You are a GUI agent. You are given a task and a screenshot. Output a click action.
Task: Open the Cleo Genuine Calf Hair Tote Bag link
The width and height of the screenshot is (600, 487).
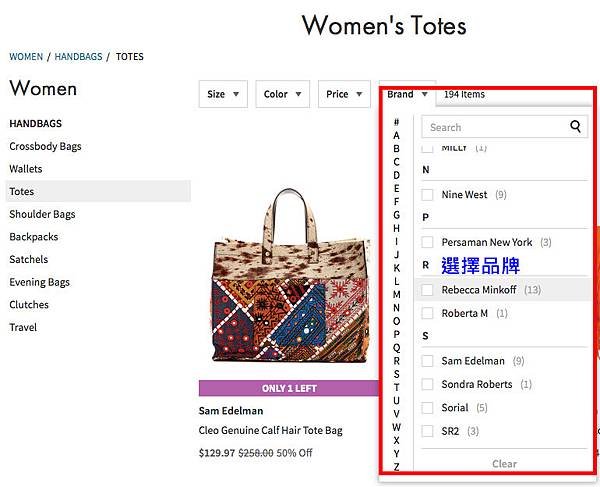(x=271, y=430)
